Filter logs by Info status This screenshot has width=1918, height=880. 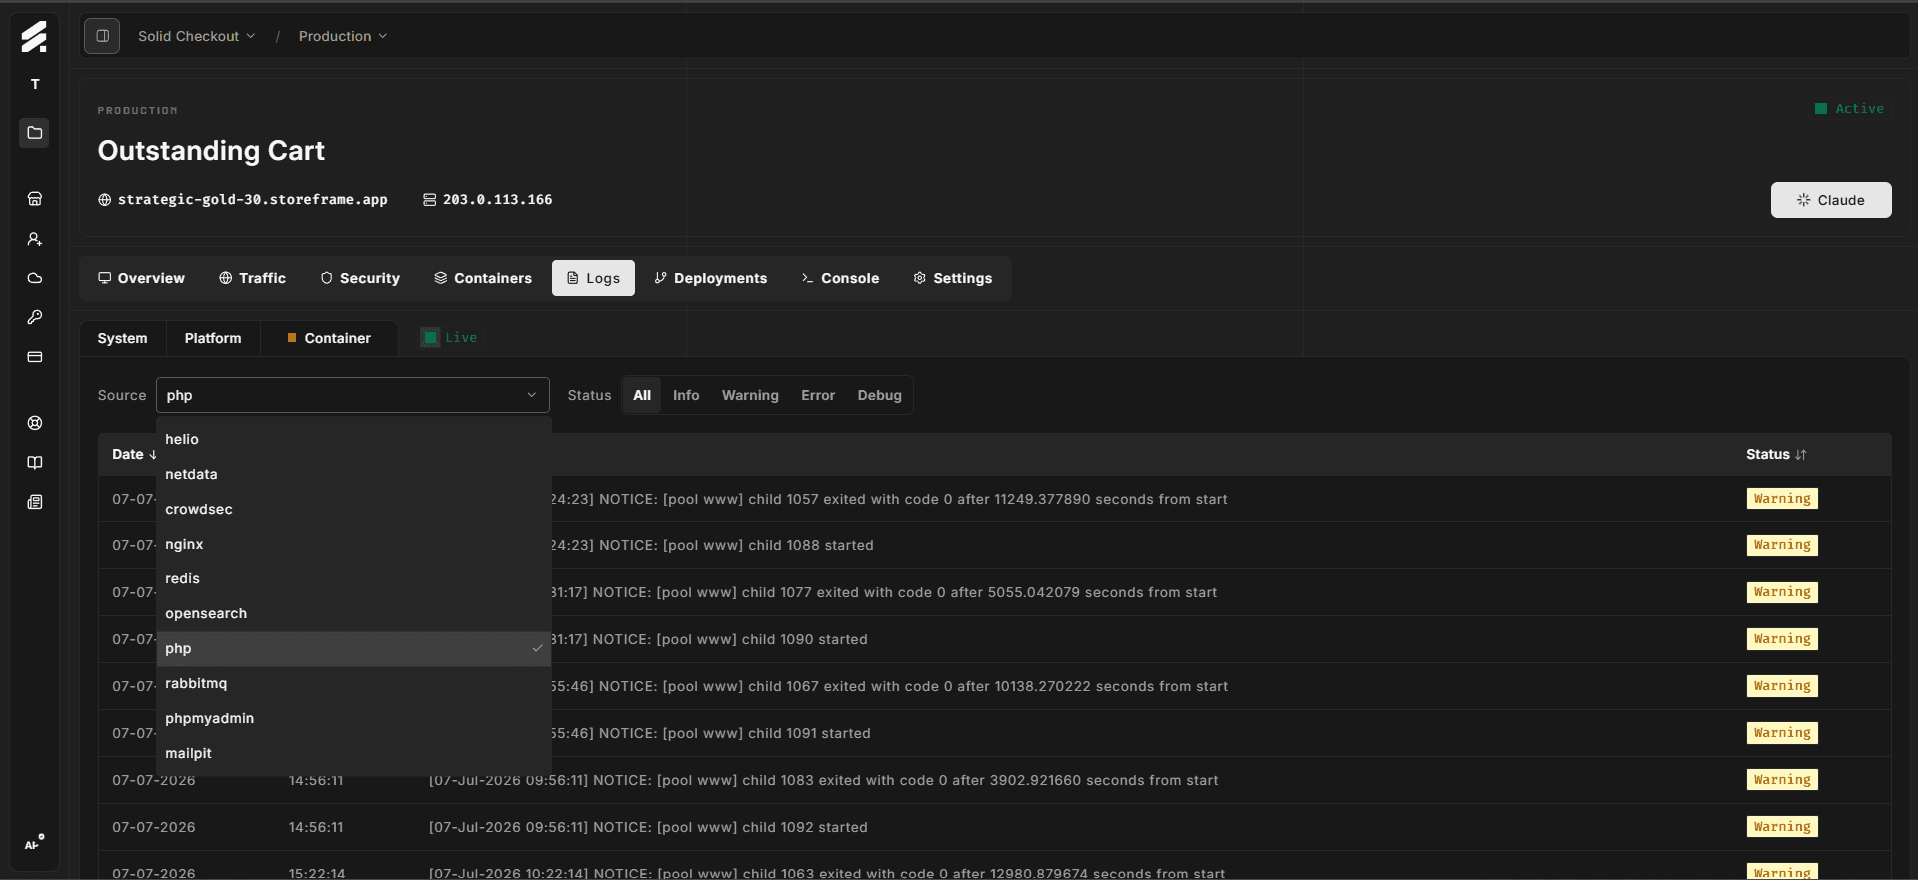[x=686, y=395]
